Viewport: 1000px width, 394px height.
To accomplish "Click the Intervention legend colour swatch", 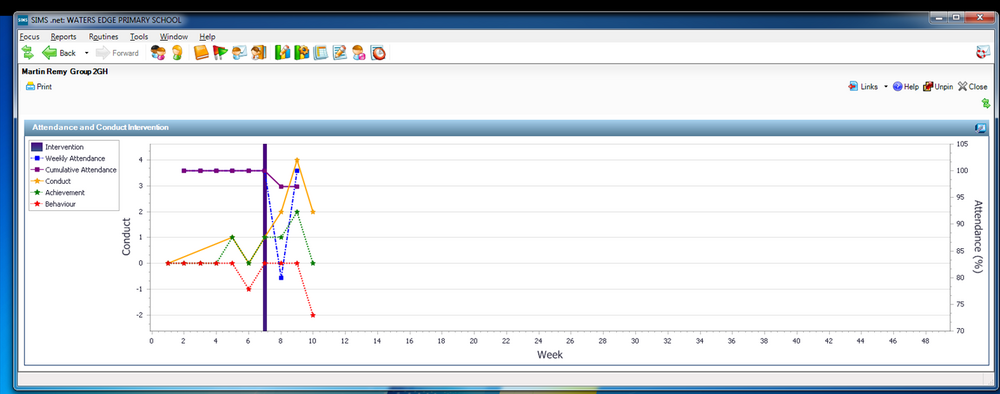I will point(37,147).
